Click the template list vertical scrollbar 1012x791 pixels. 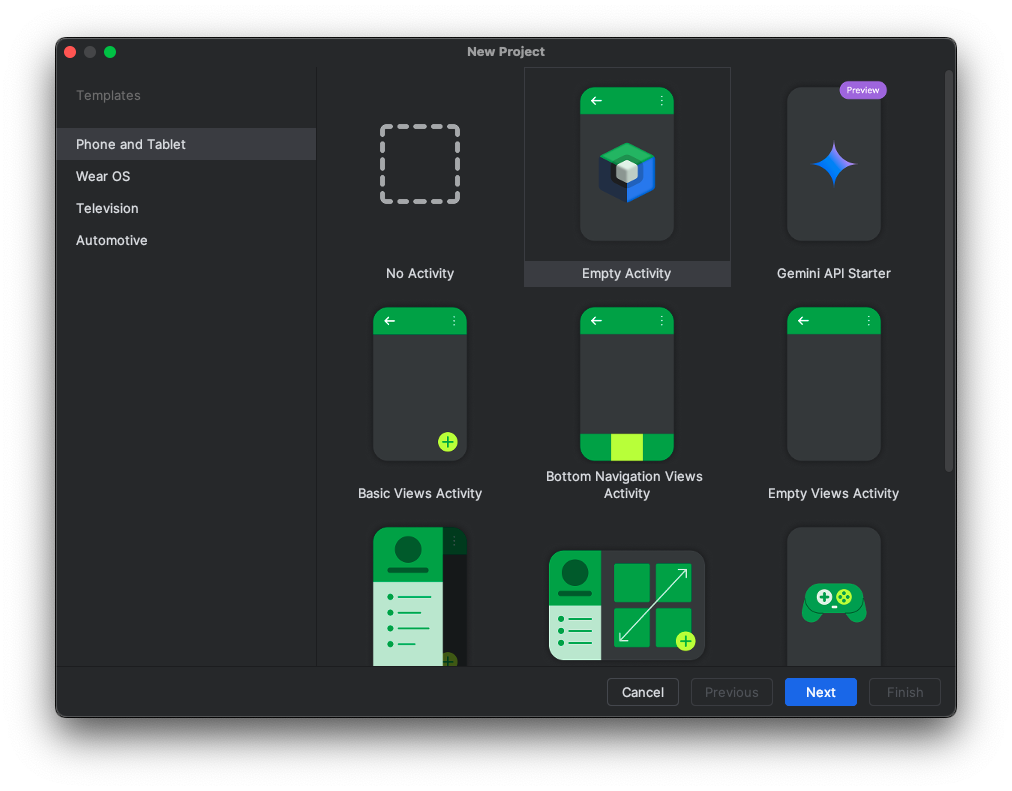click(x=949, y=271)
